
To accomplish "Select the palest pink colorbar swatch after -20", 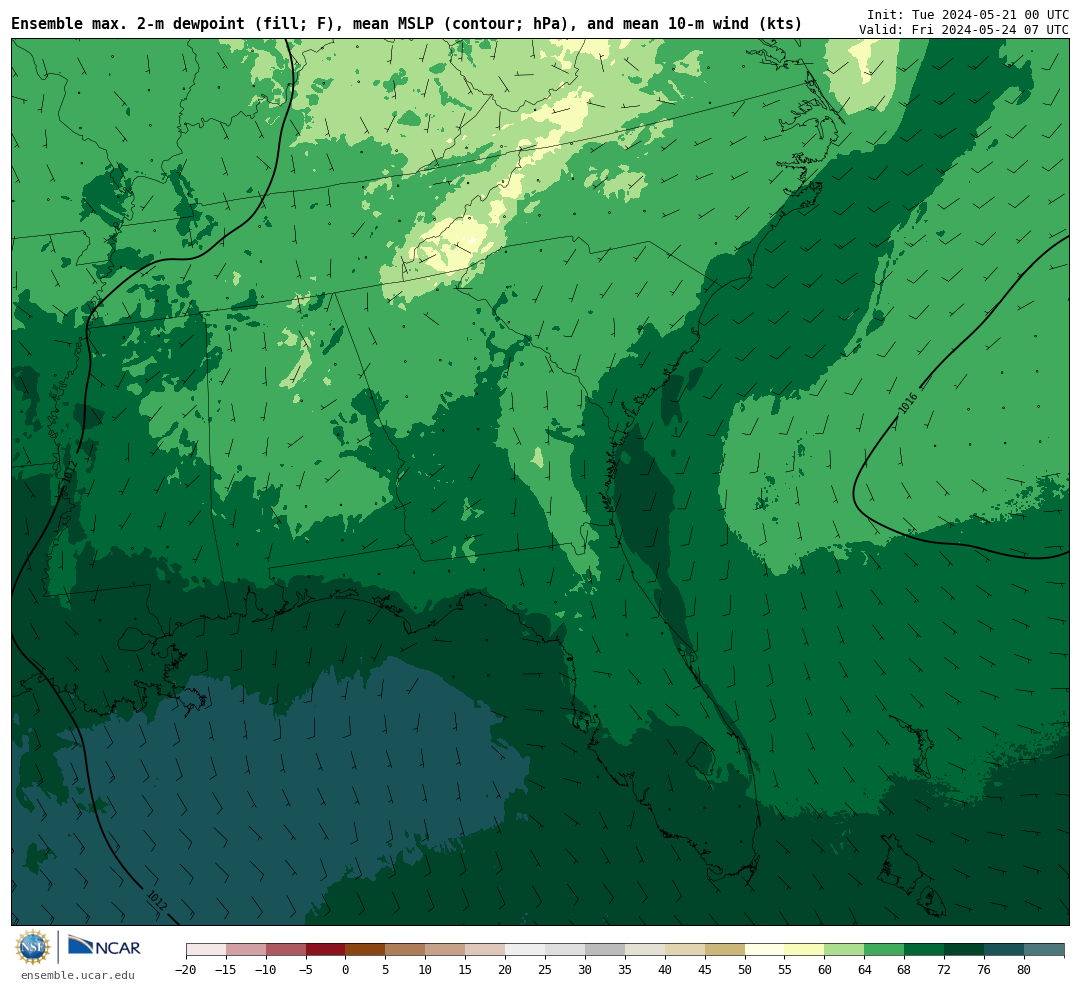I will click(206, 950).
